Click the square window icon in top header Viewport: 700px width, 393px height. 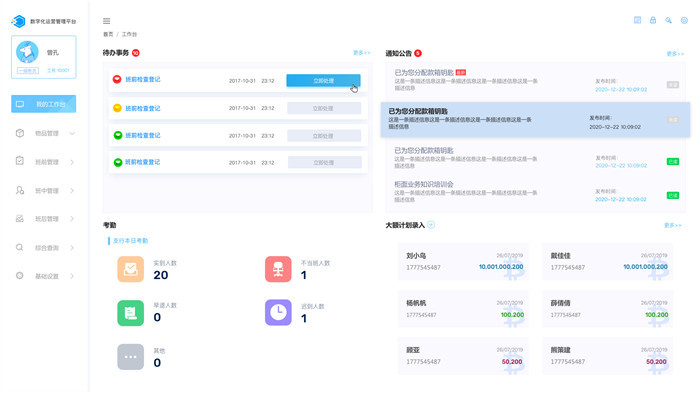[638, 20]
